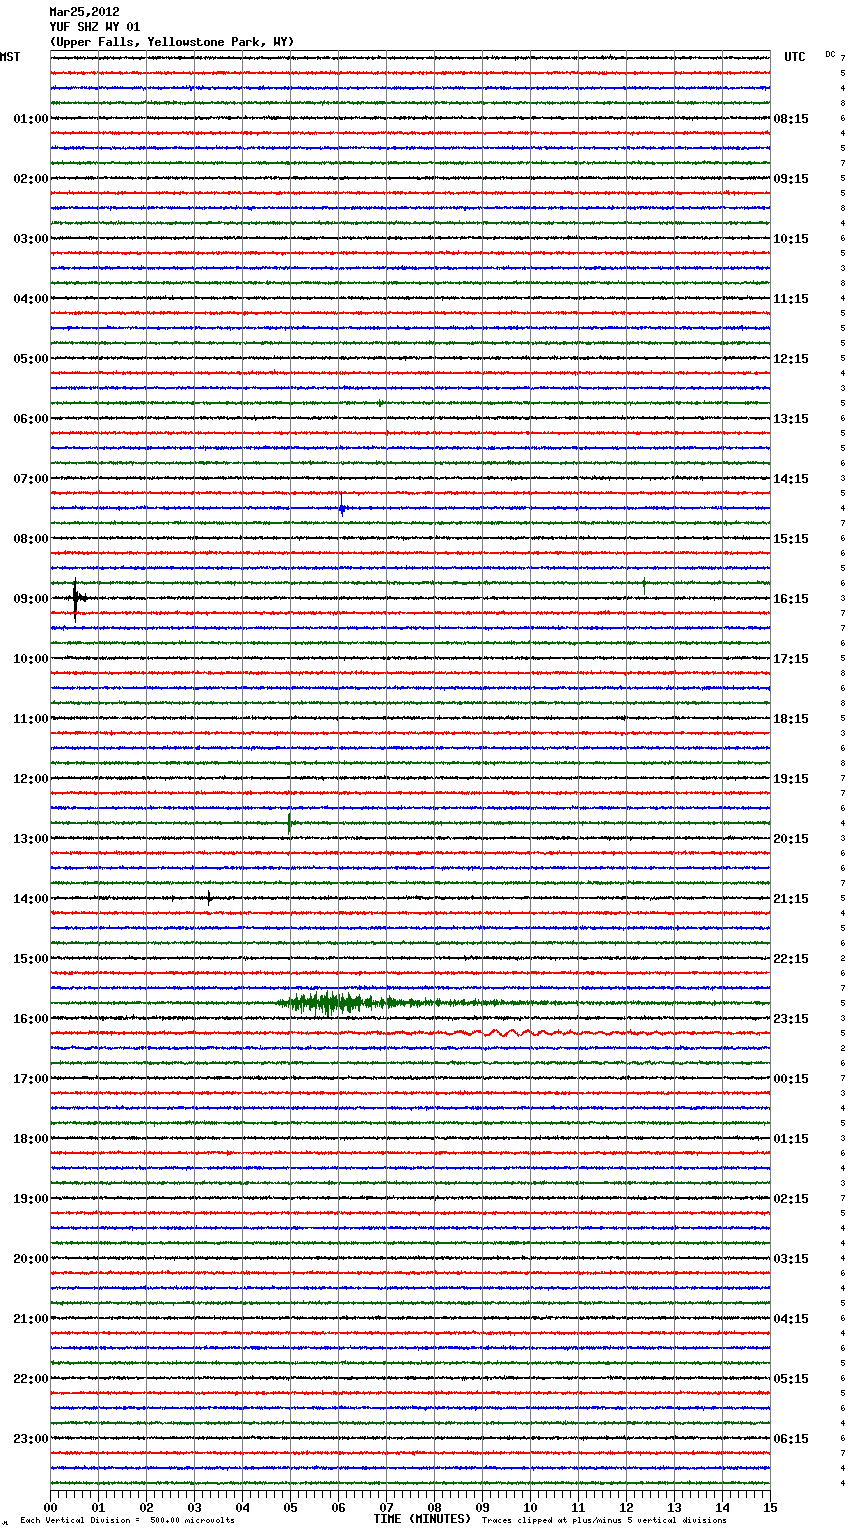Click the 12 minute tick label
The width and height of the screenshot is (850, 1534).
[626, 1508]
